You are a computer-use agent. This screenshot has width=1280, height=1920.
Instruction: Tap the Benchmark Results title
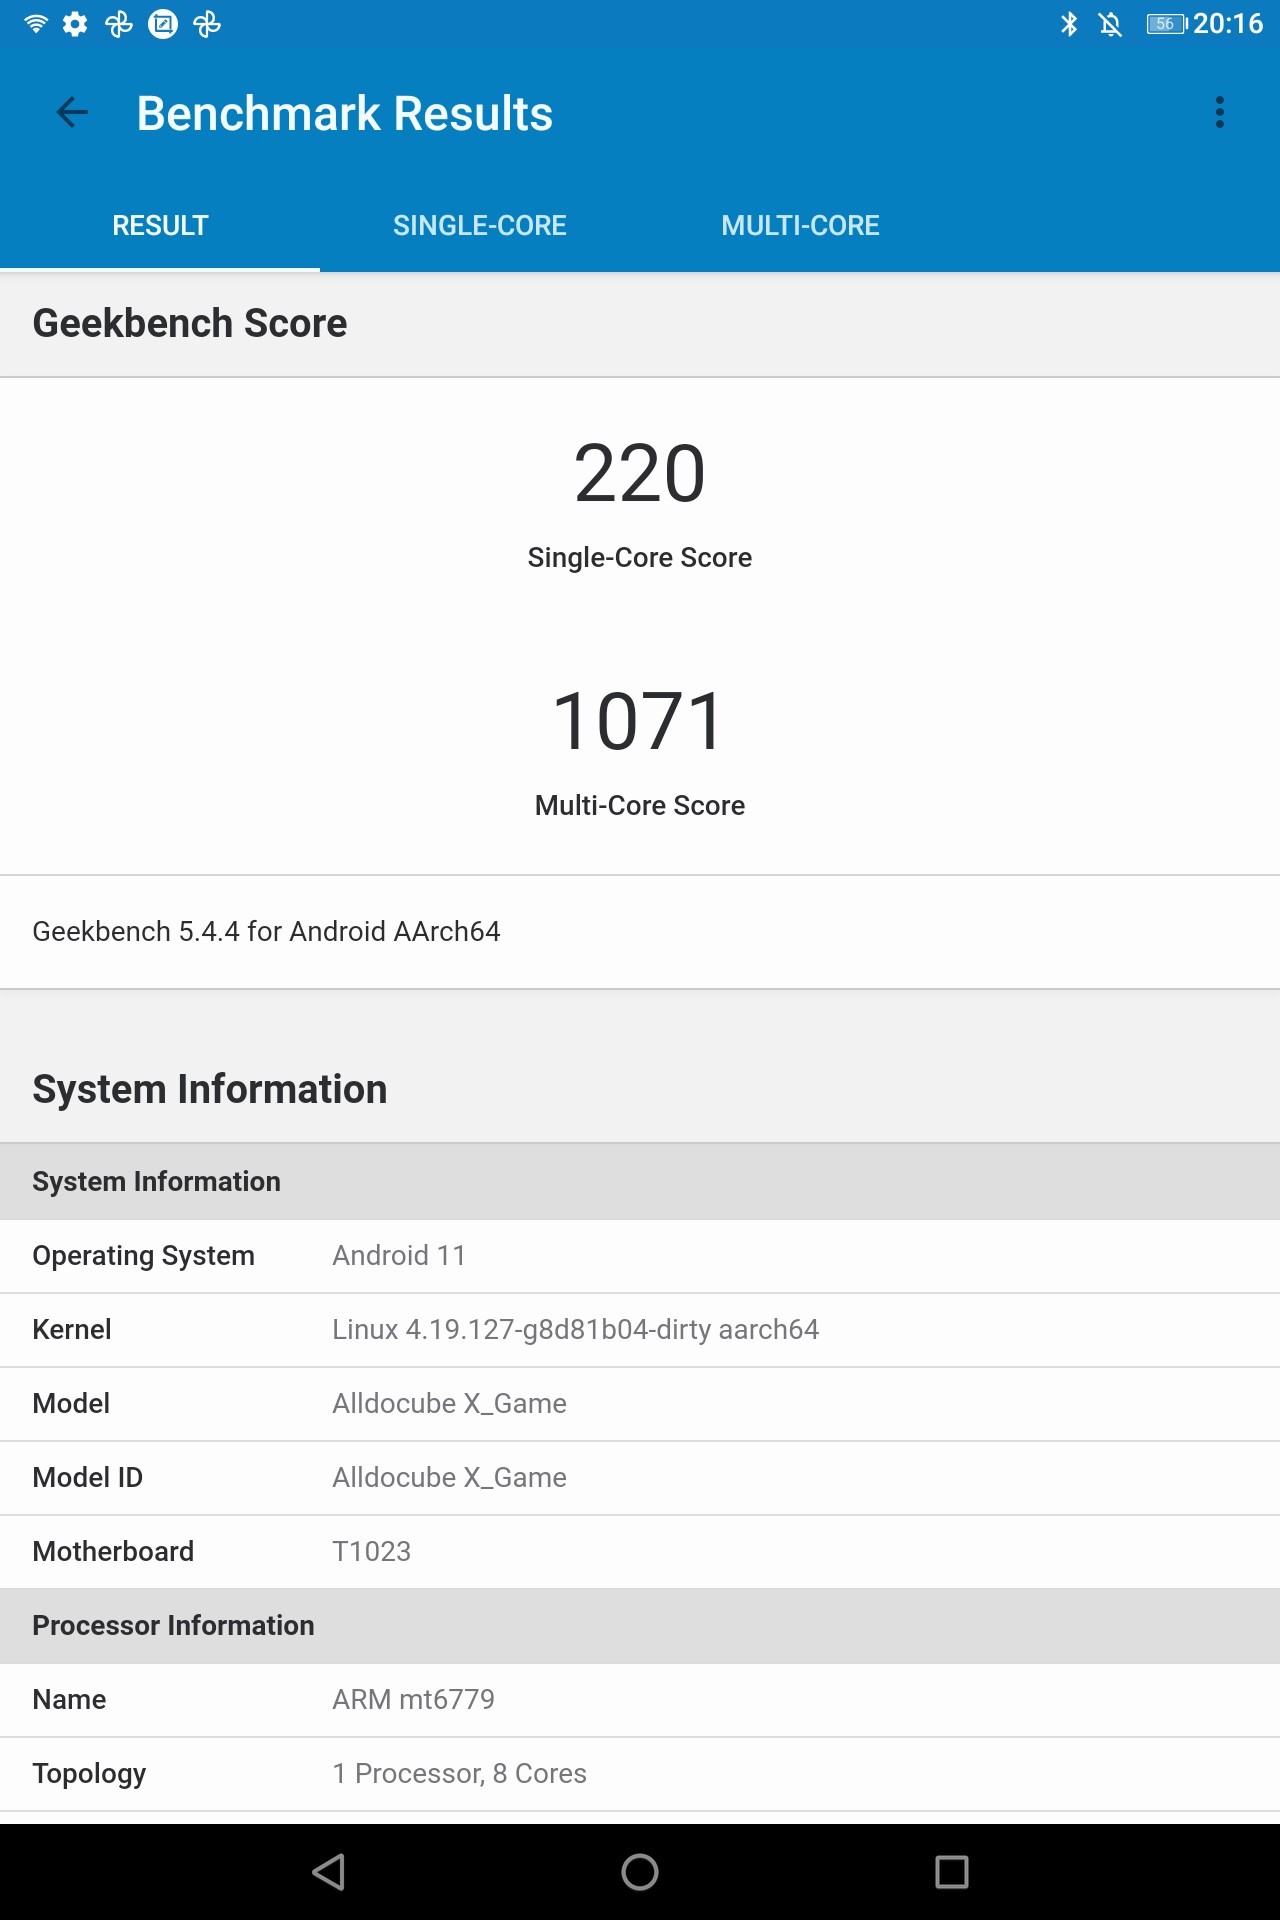pyautogui.click(x=344, y=113)
